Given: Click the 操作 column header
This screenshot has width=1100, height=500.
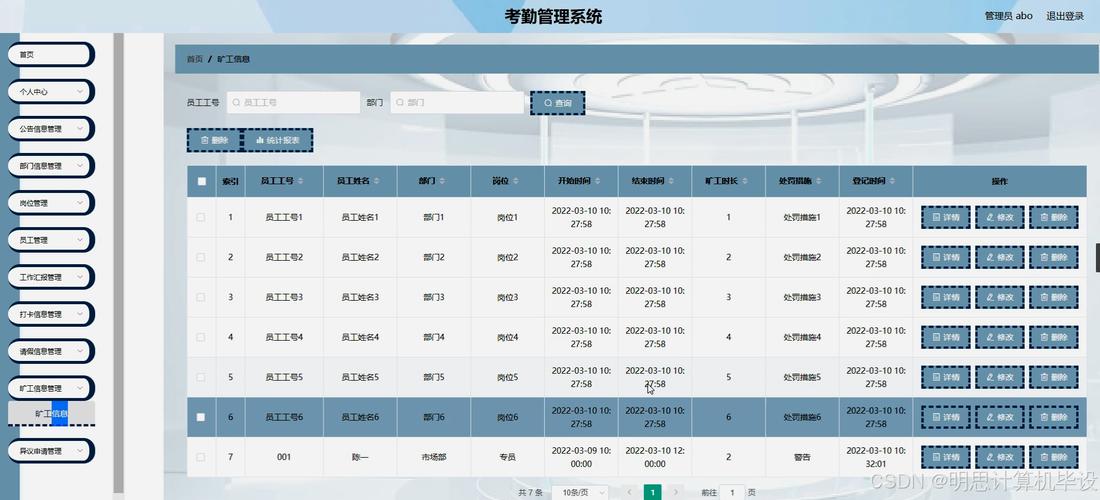Looking at the screenshot, I should 1000,181.
